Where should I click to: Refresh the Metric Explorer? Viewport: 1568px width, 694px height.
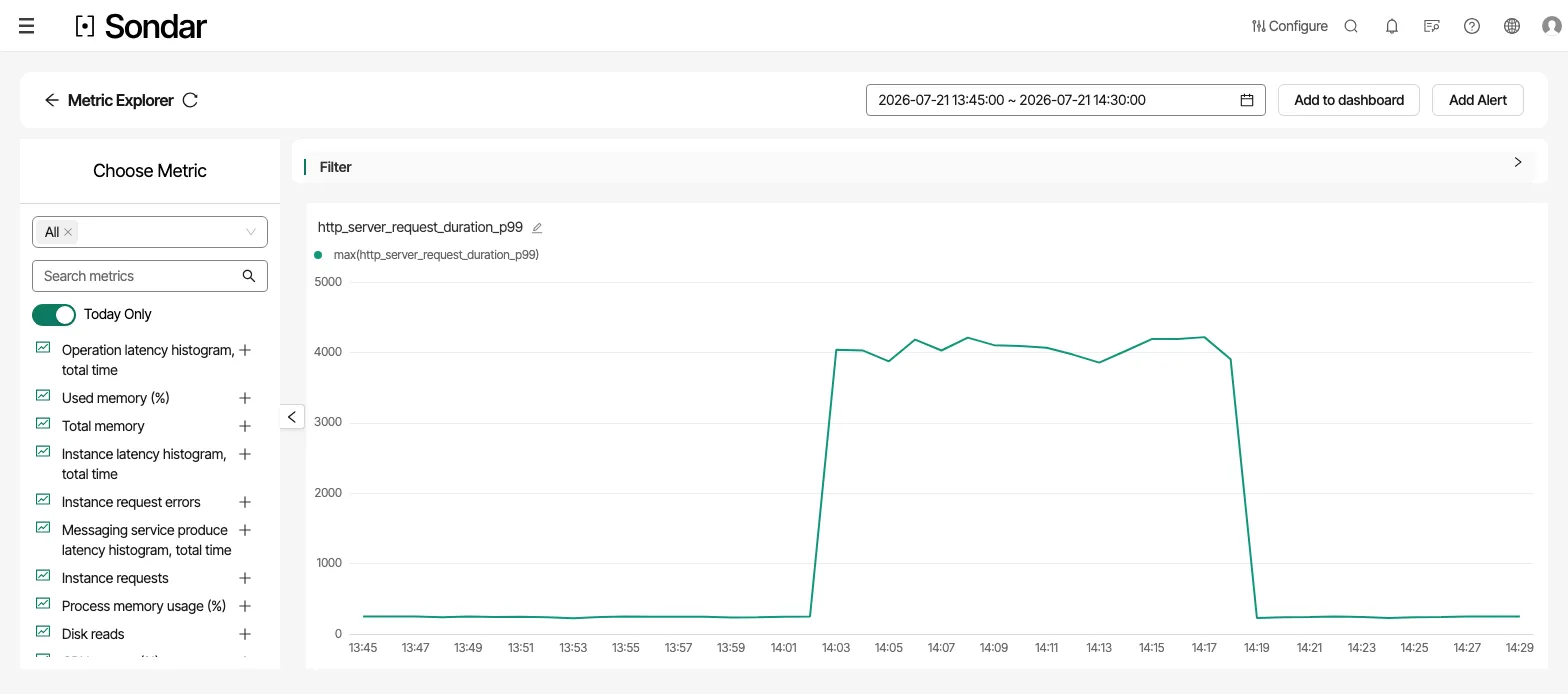point(190,100)
